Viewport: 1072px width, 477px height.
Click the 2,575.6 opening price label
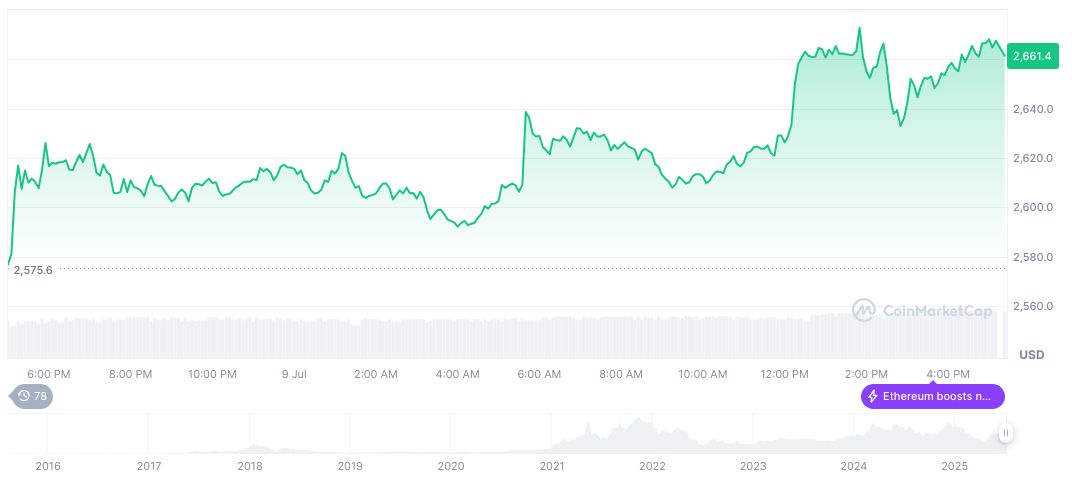33,270
